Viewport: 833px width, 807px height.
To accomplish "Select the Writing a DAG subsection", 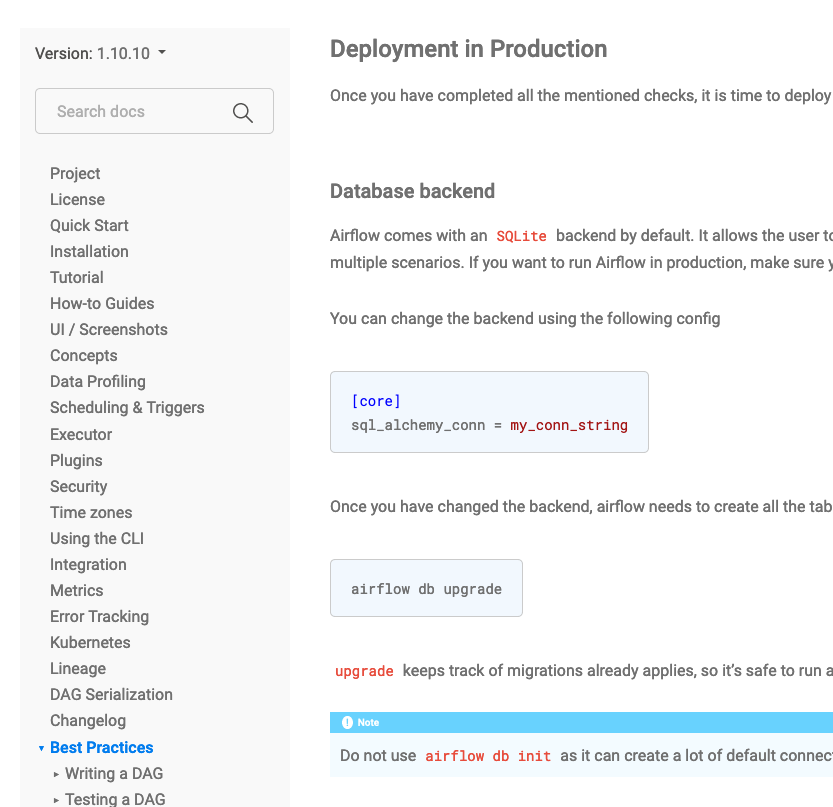I will click(114, 773).
